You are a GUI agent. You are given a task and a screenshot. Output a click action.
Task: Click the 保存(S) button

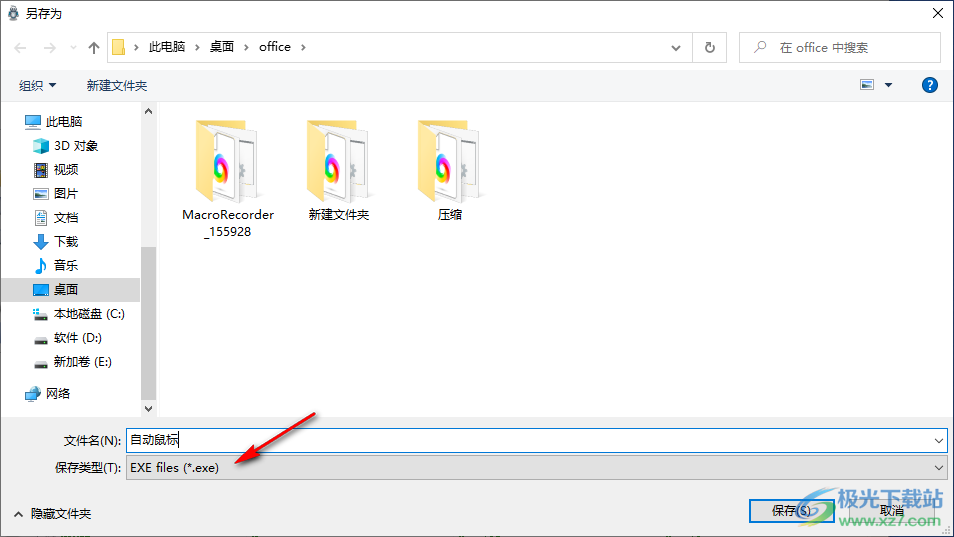pyautogui.click(x=792, y=511)
